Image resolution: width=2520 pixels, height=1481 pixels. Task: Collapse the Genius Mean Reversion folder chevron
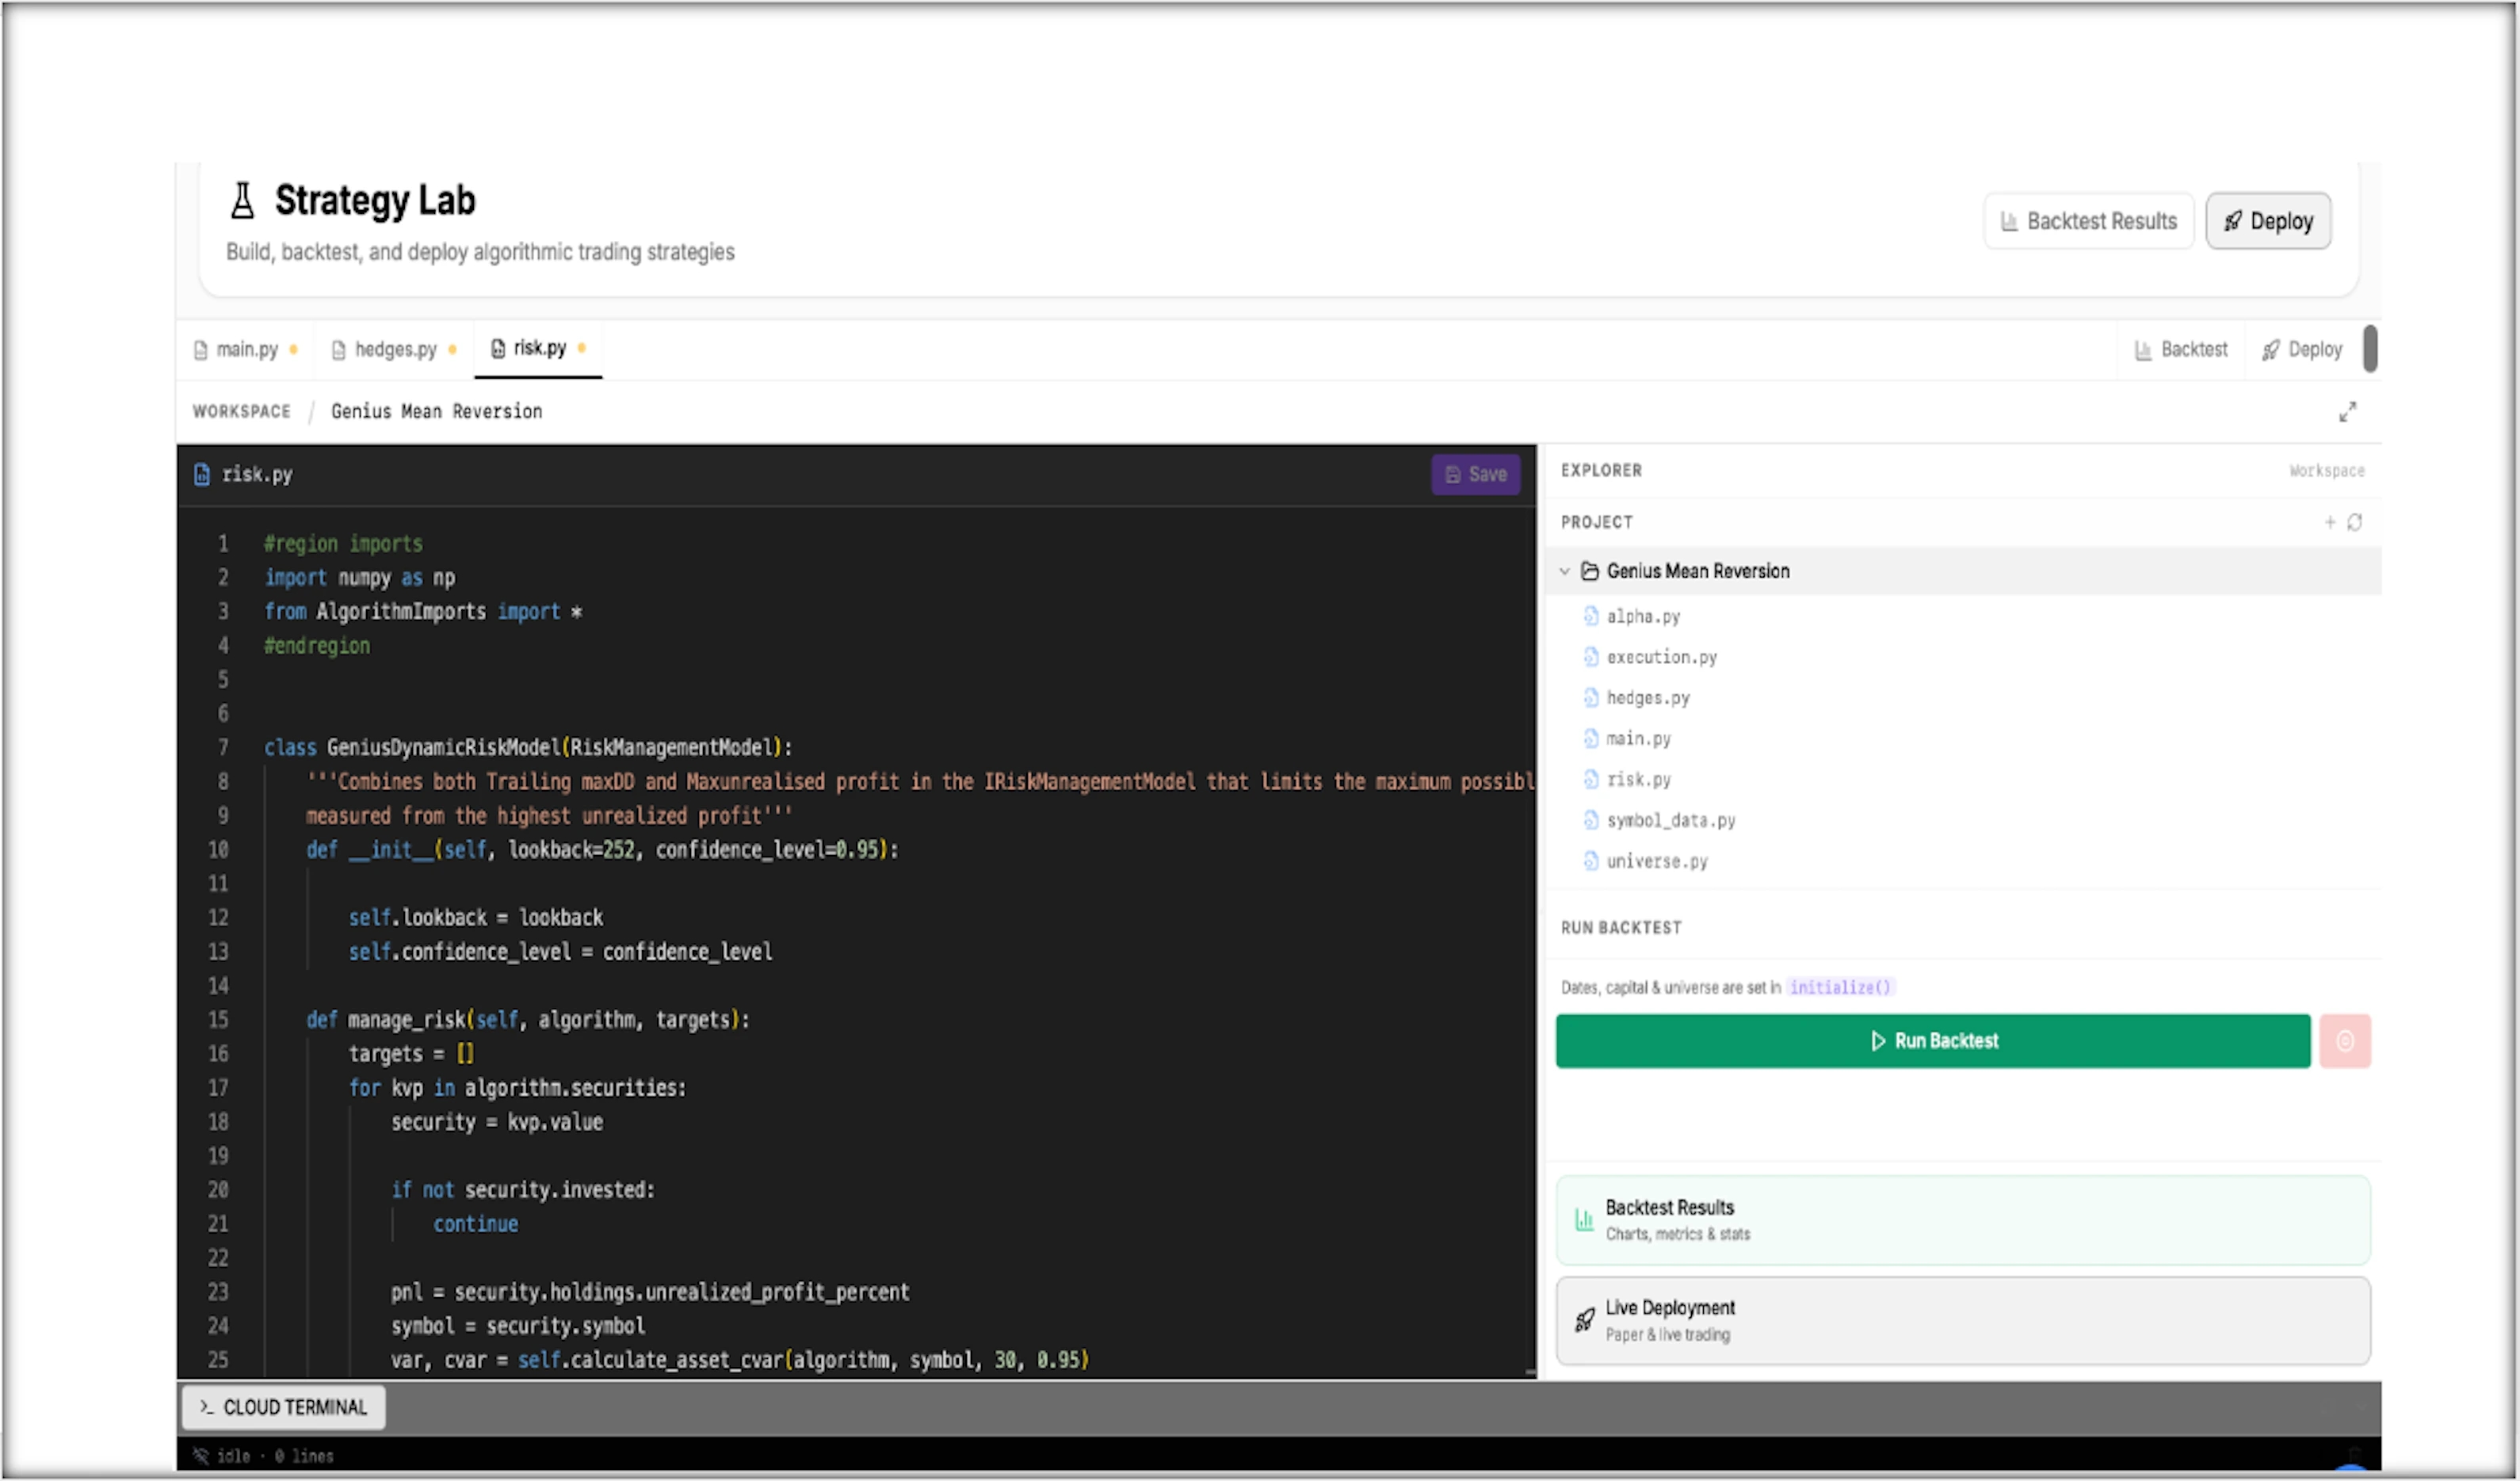click(1564, 571)
